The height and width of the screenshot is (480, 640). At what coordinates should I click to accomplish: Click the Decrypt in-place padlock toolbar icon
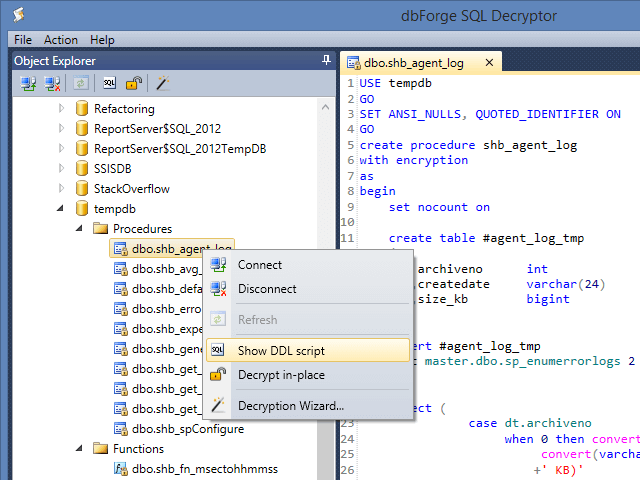tap(134, 83)
